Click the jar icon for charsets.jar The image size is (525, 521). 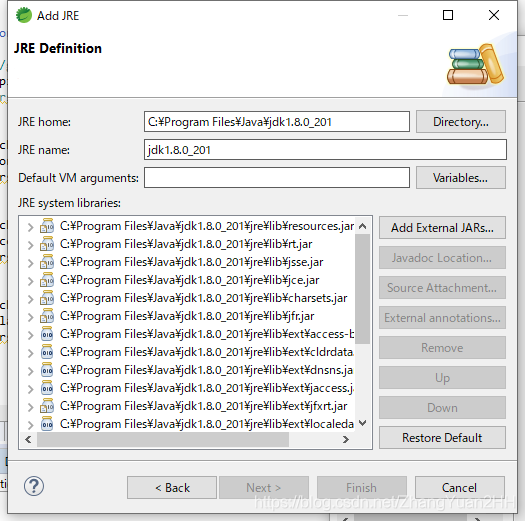click(47, 298)
